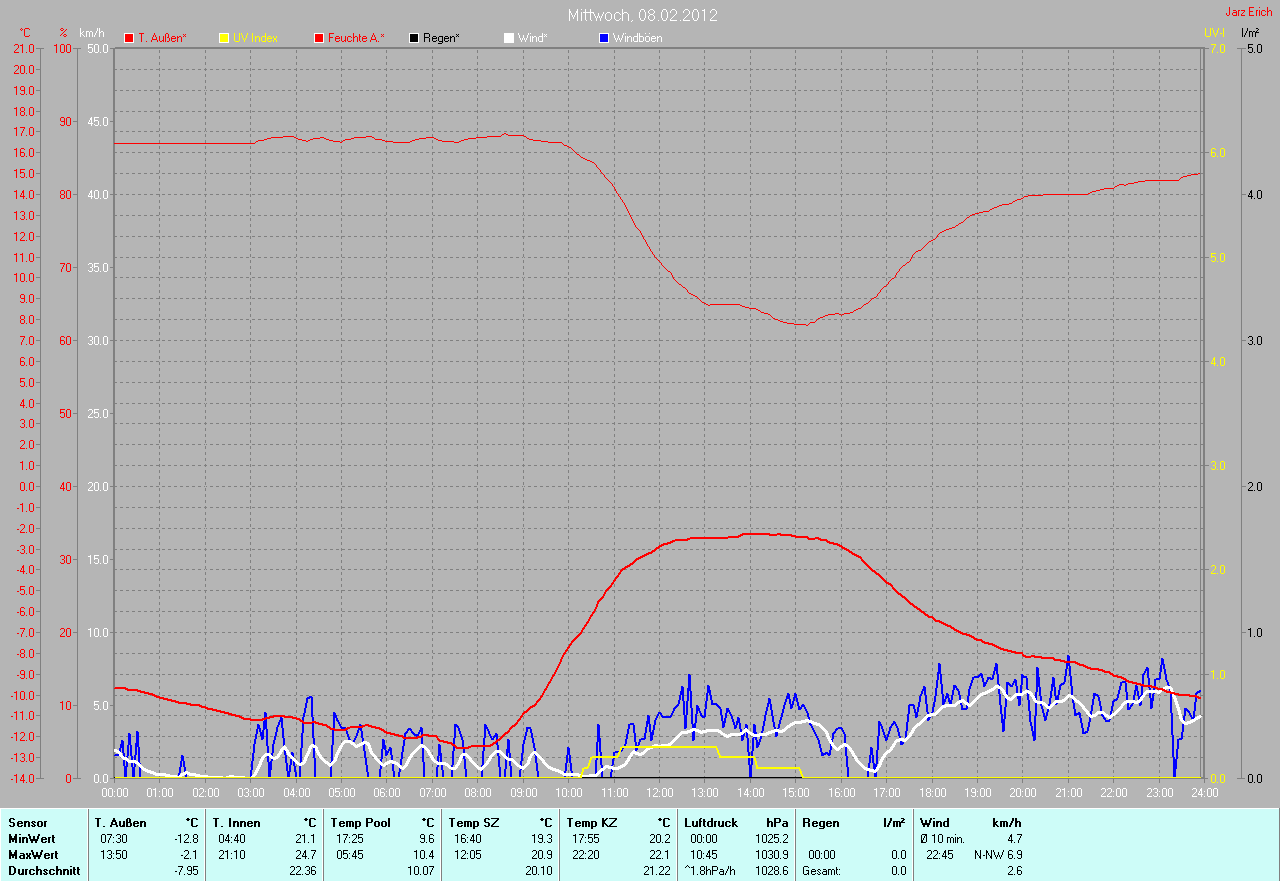
Task: Click the 12:00 time axis label
Action: (x=659, y=793)
